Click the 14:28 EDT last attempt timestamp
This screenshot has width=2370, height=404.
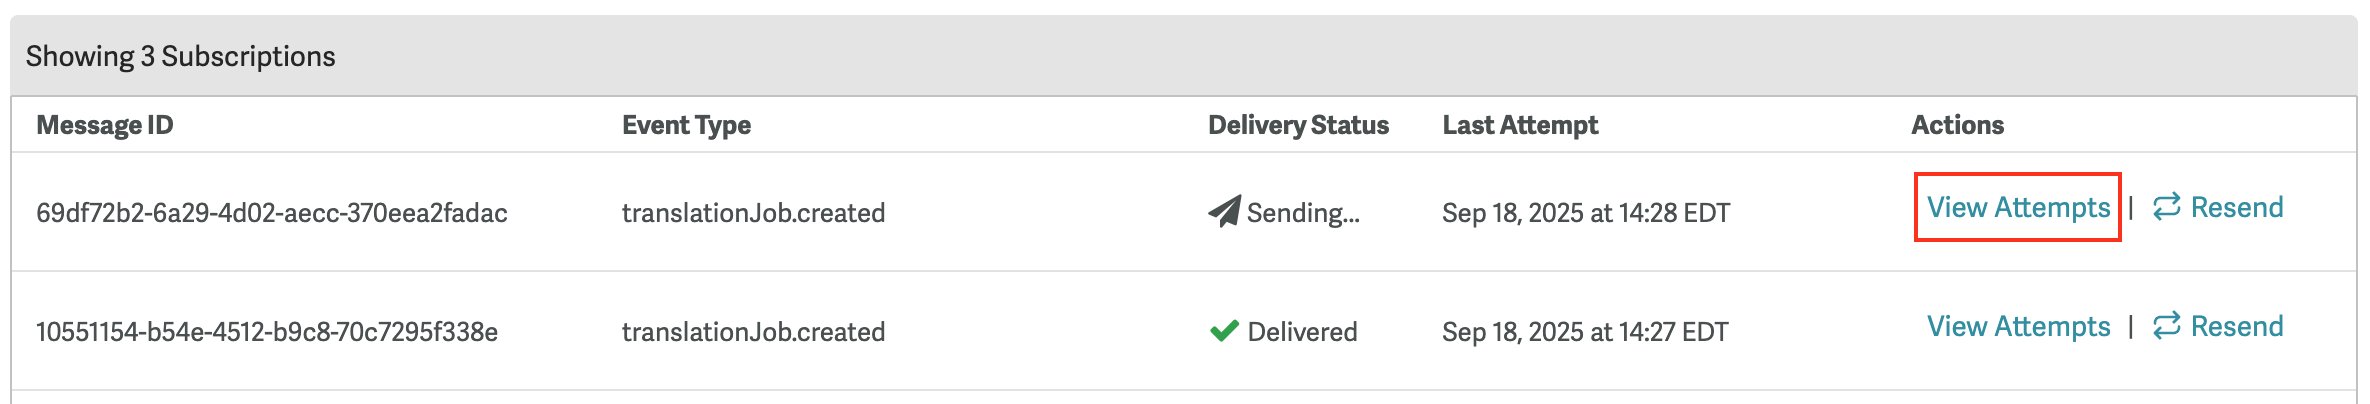pyautogui.click(x=1586, y=213)
